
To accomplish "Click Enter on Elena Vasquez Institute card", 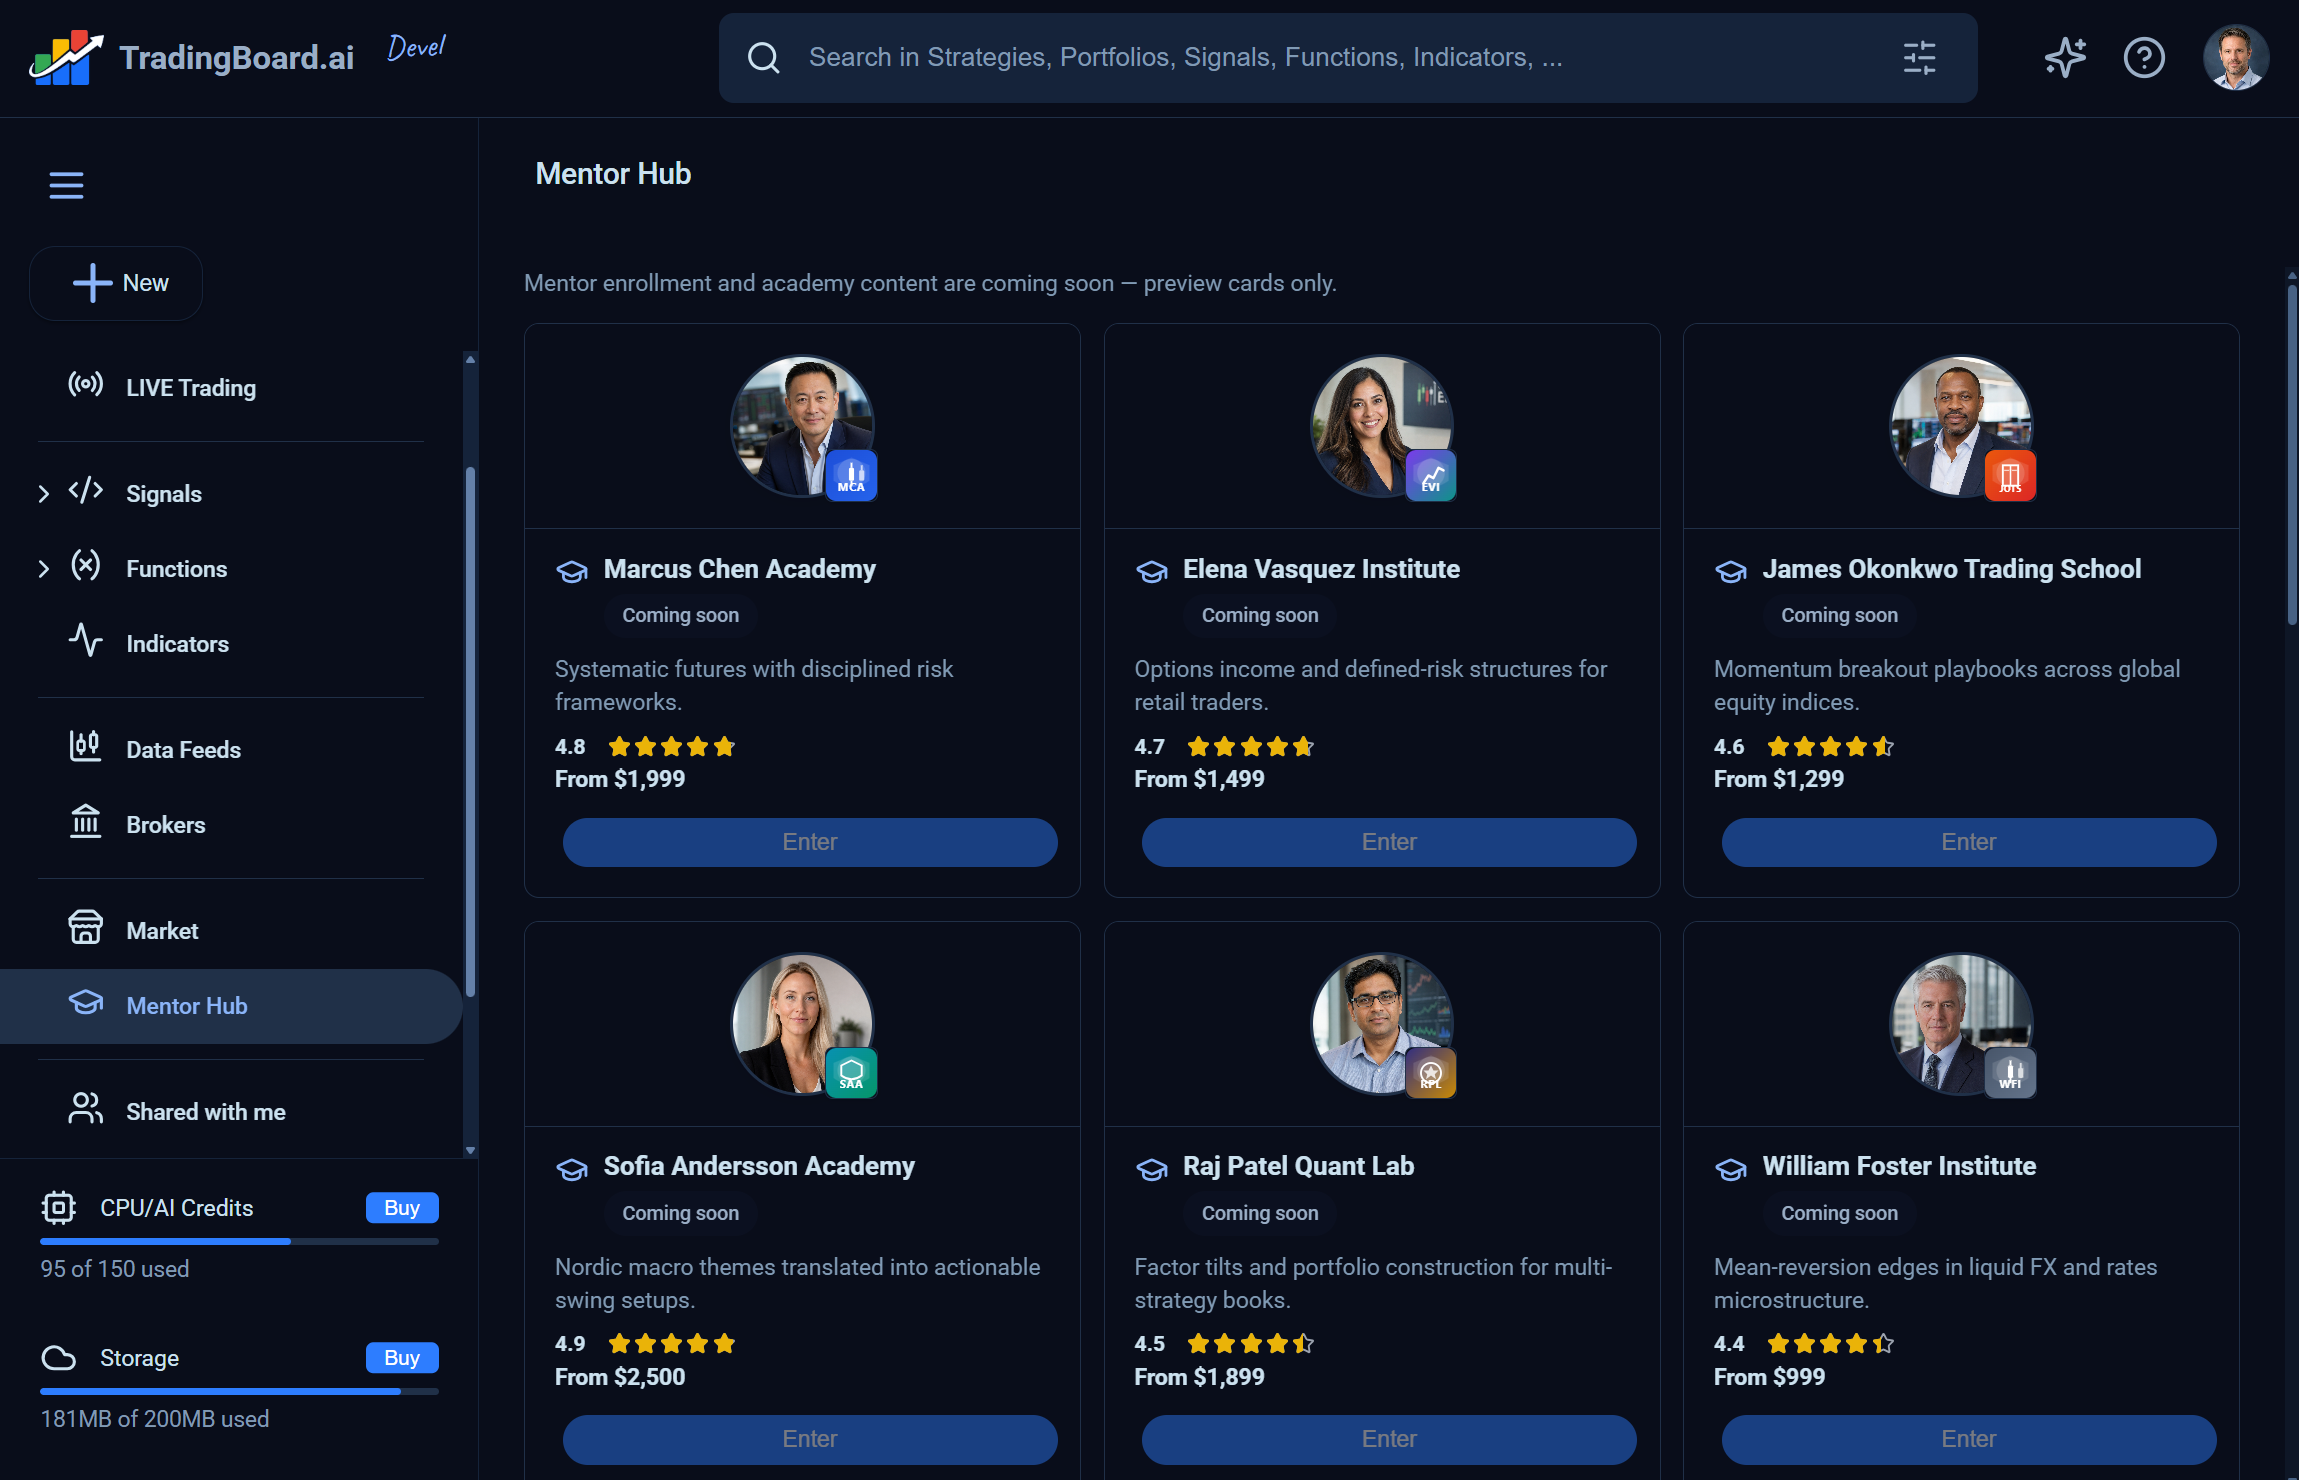I will click(1389, 842).
